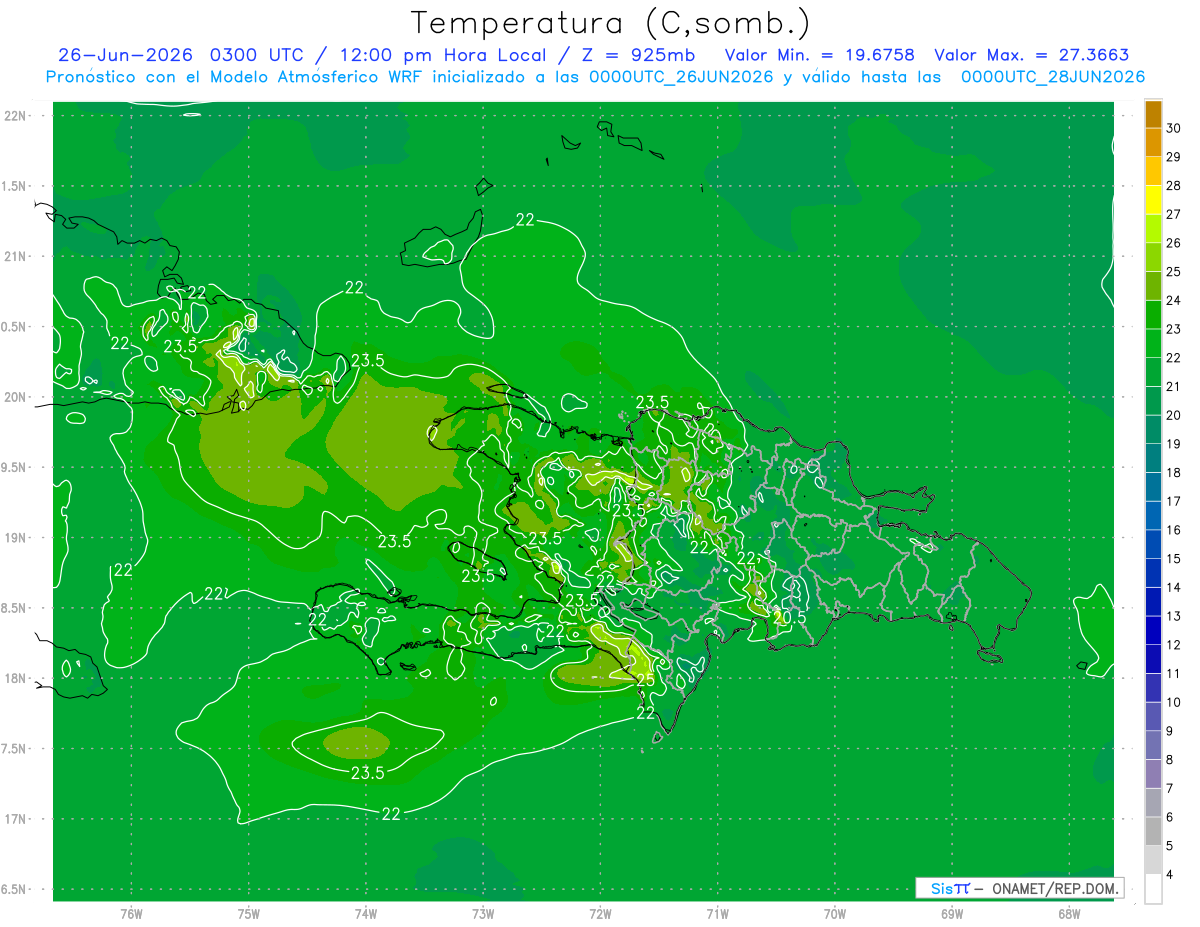This screenshot has width=1200, height=927.
Task: Click the "0300 UTC" time text
Action: point(258,55)
